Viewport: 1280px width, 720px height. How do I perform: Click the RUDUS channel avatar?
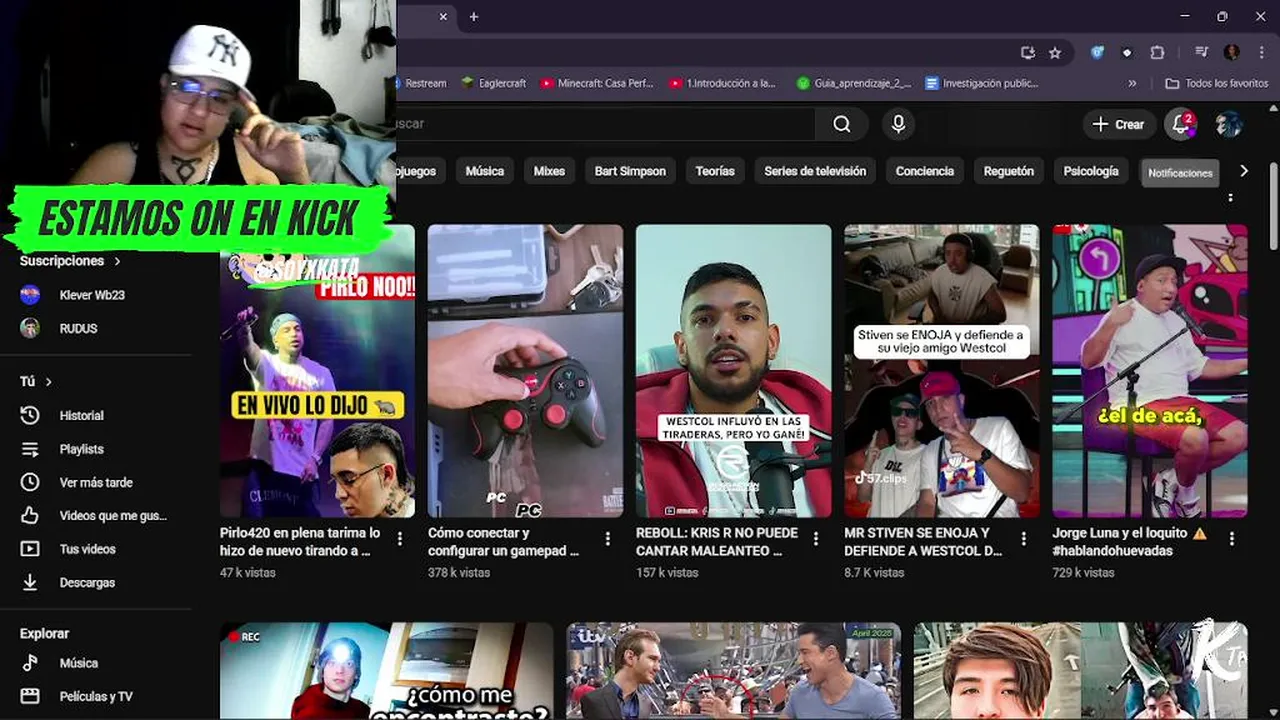pos(30,328)
